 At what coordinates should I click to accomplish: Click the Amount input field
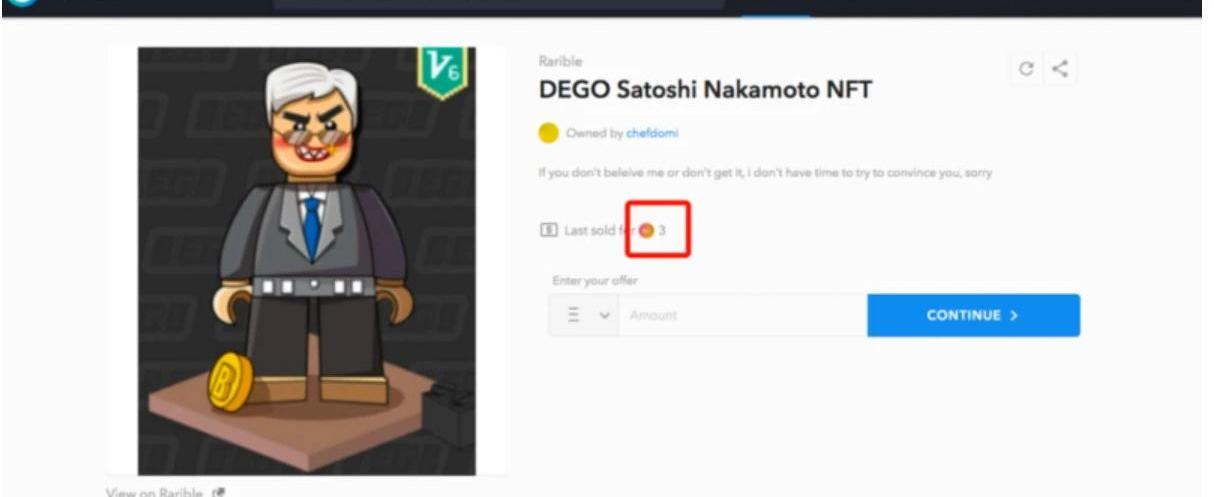click(x=742, y=315)
